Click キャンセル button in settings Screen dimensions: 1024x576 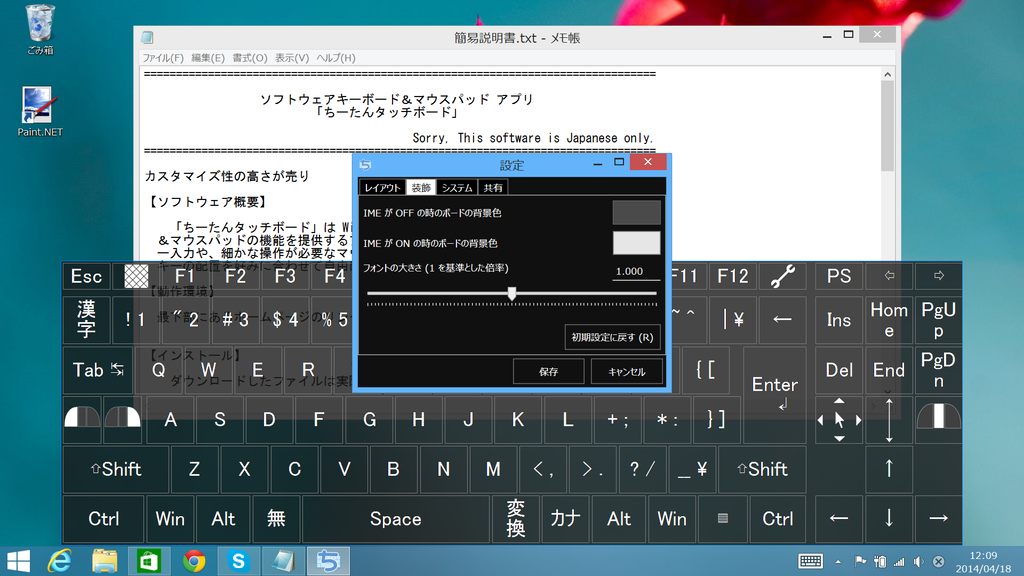626,372
